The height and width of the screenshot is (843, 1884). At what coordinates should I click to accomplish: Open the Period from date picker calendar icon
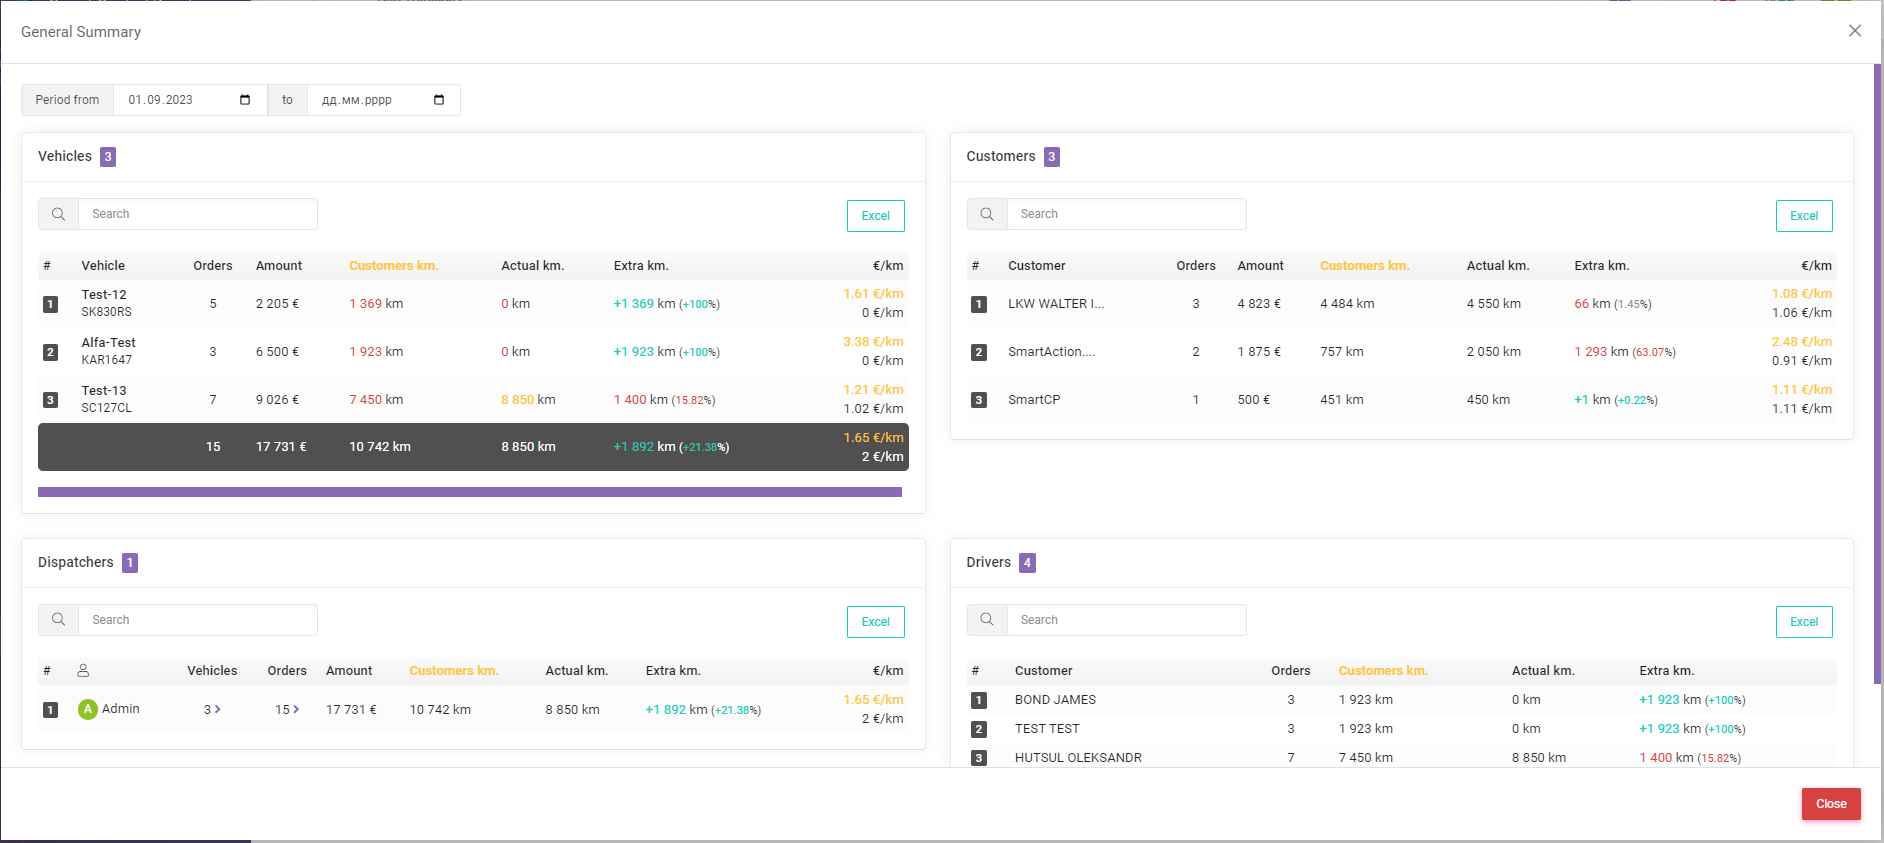[245, 100]
